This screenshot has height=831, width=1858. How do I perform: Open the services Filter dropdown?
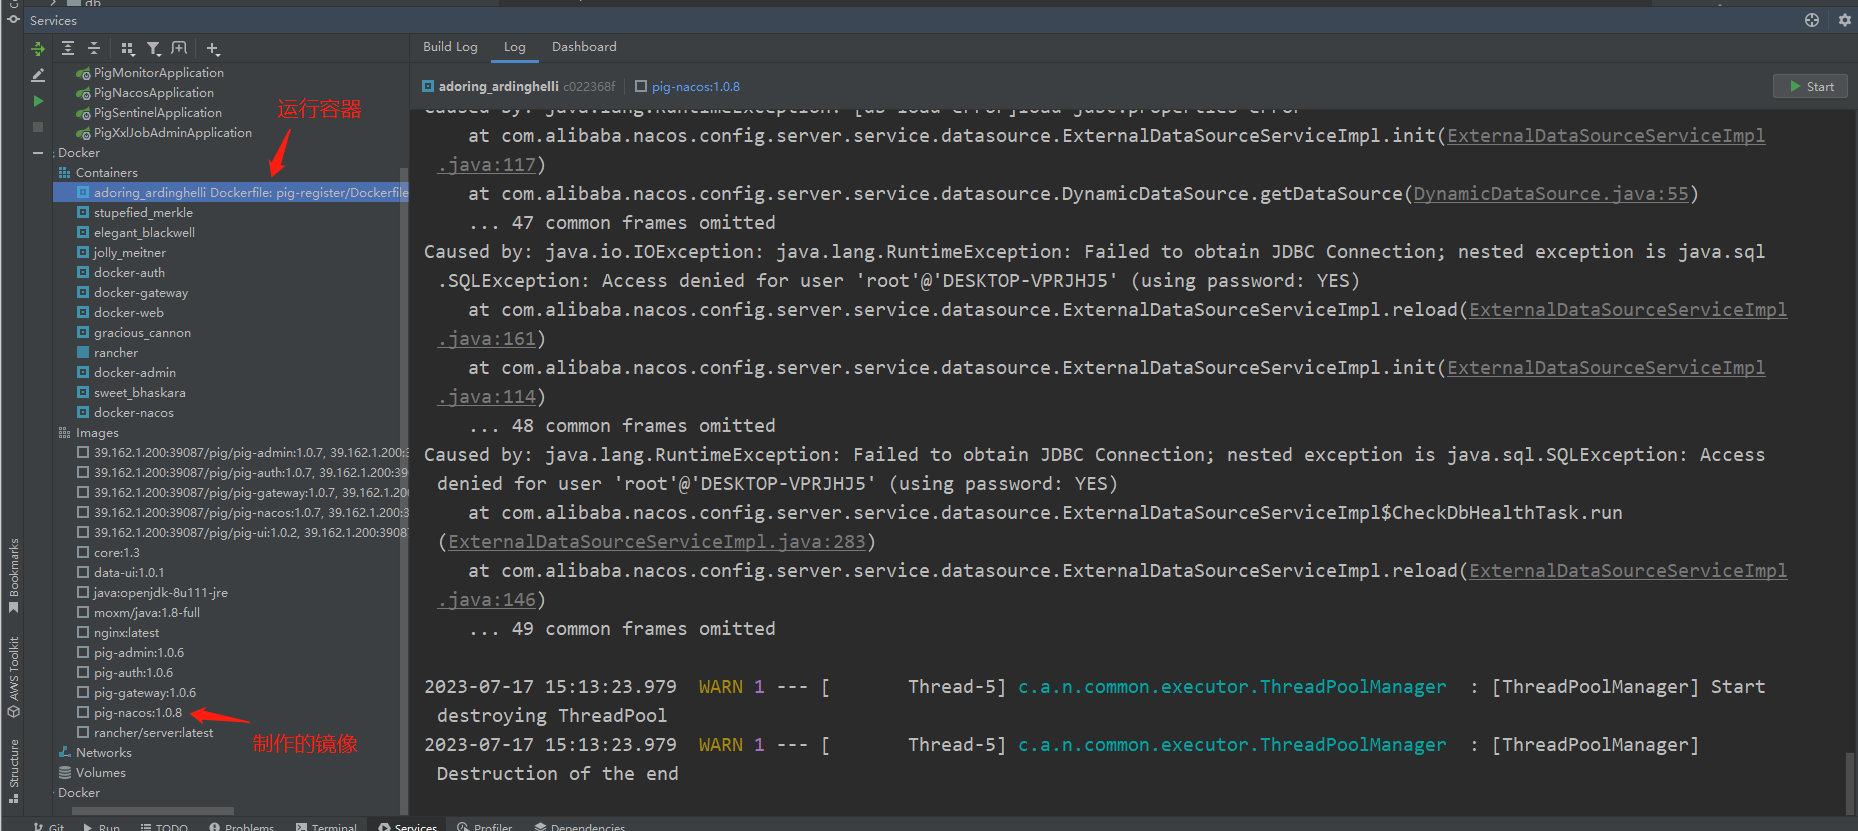(153, 48)
